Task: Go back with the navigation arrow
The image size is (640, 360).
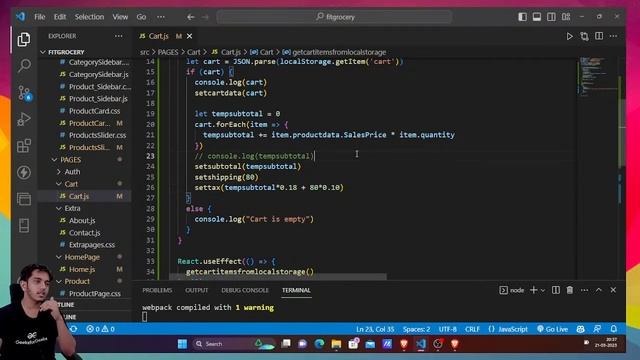Action: coord(191,17)
